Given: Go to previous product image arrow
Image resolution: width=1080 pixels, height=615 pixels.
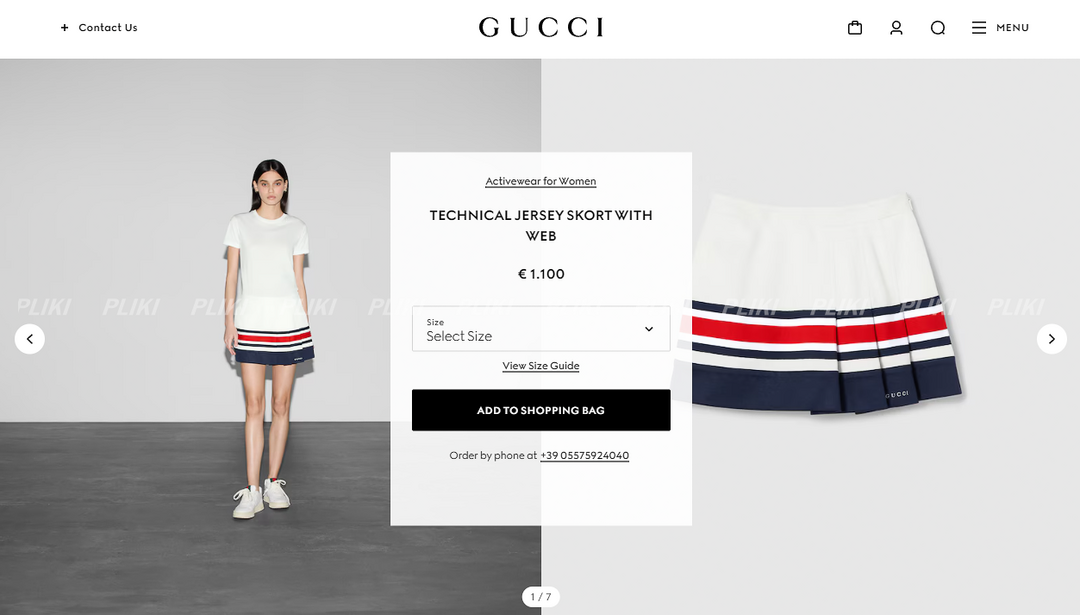Looking at the screenshot, I should [x=30, y=339].
